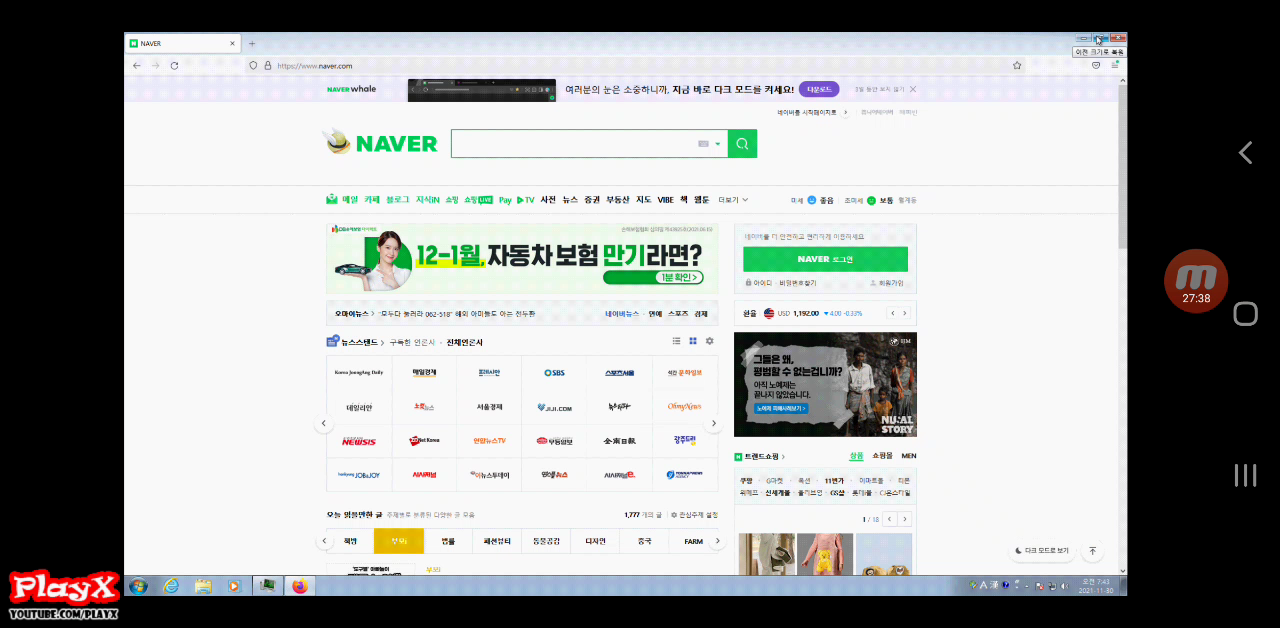
Task: Click the green NAVER 로그인 button
Action: point(825,259)
